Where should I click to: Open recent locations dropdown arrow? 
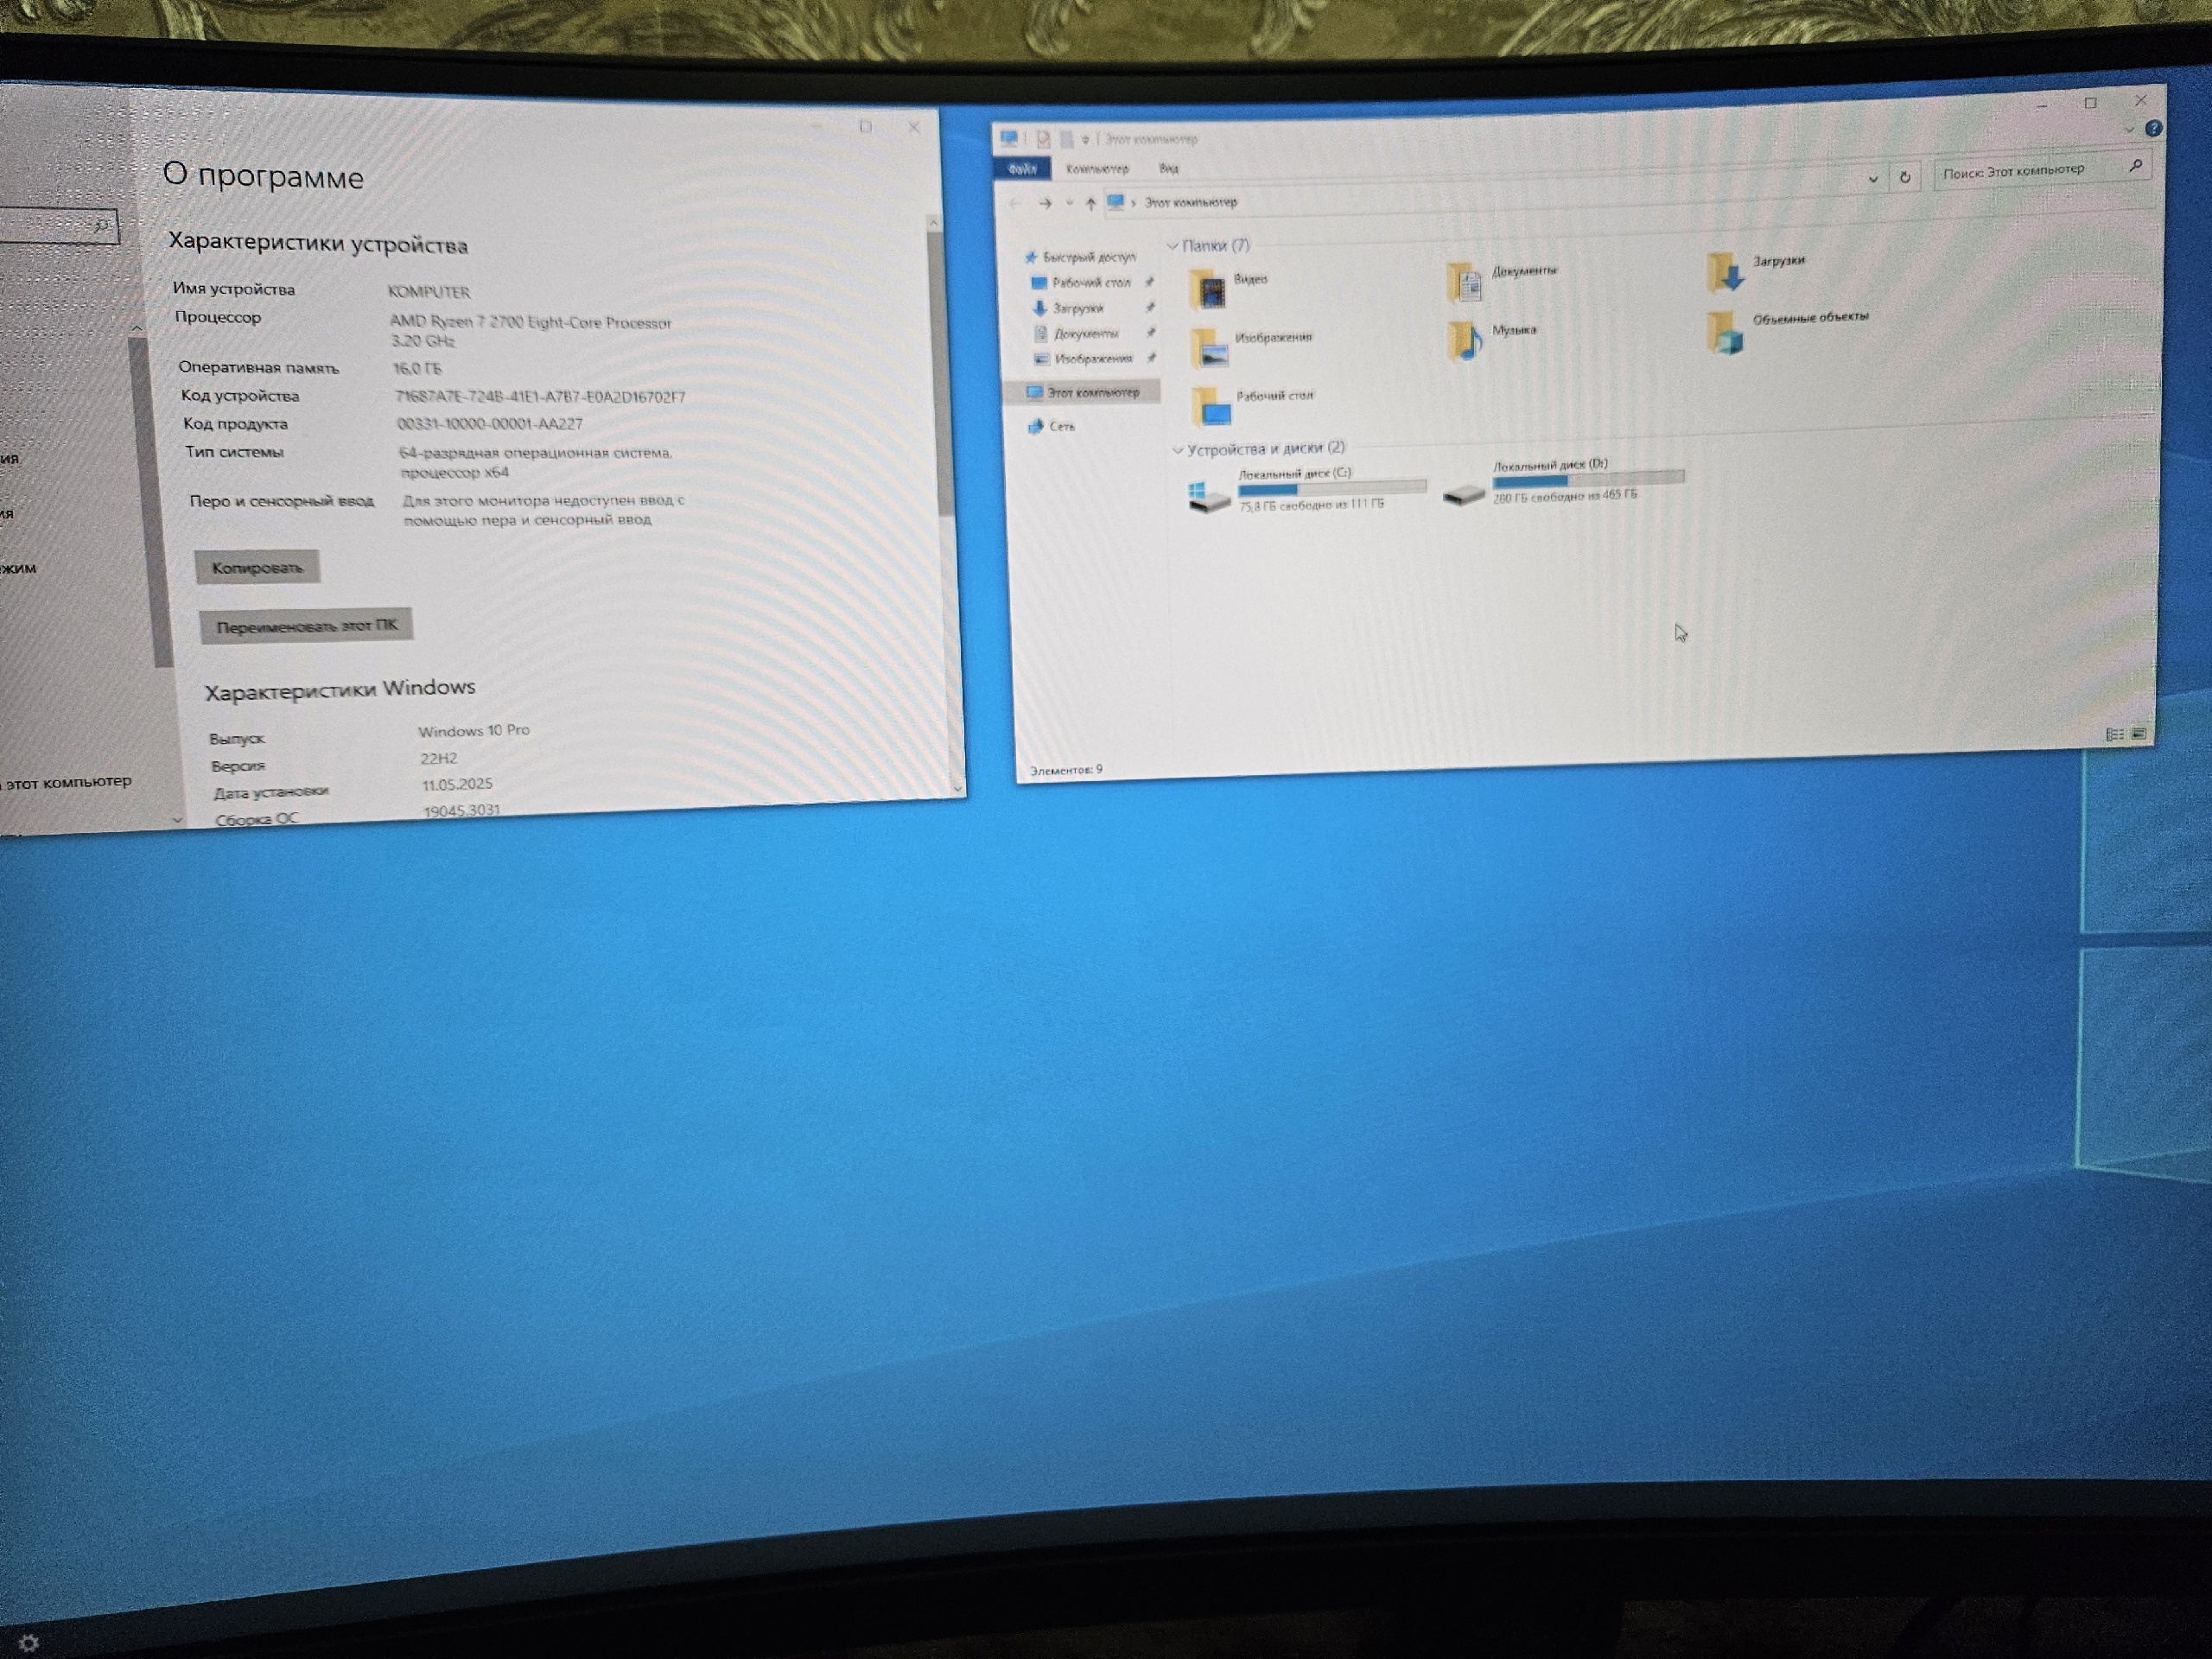tap(1069, 204)
